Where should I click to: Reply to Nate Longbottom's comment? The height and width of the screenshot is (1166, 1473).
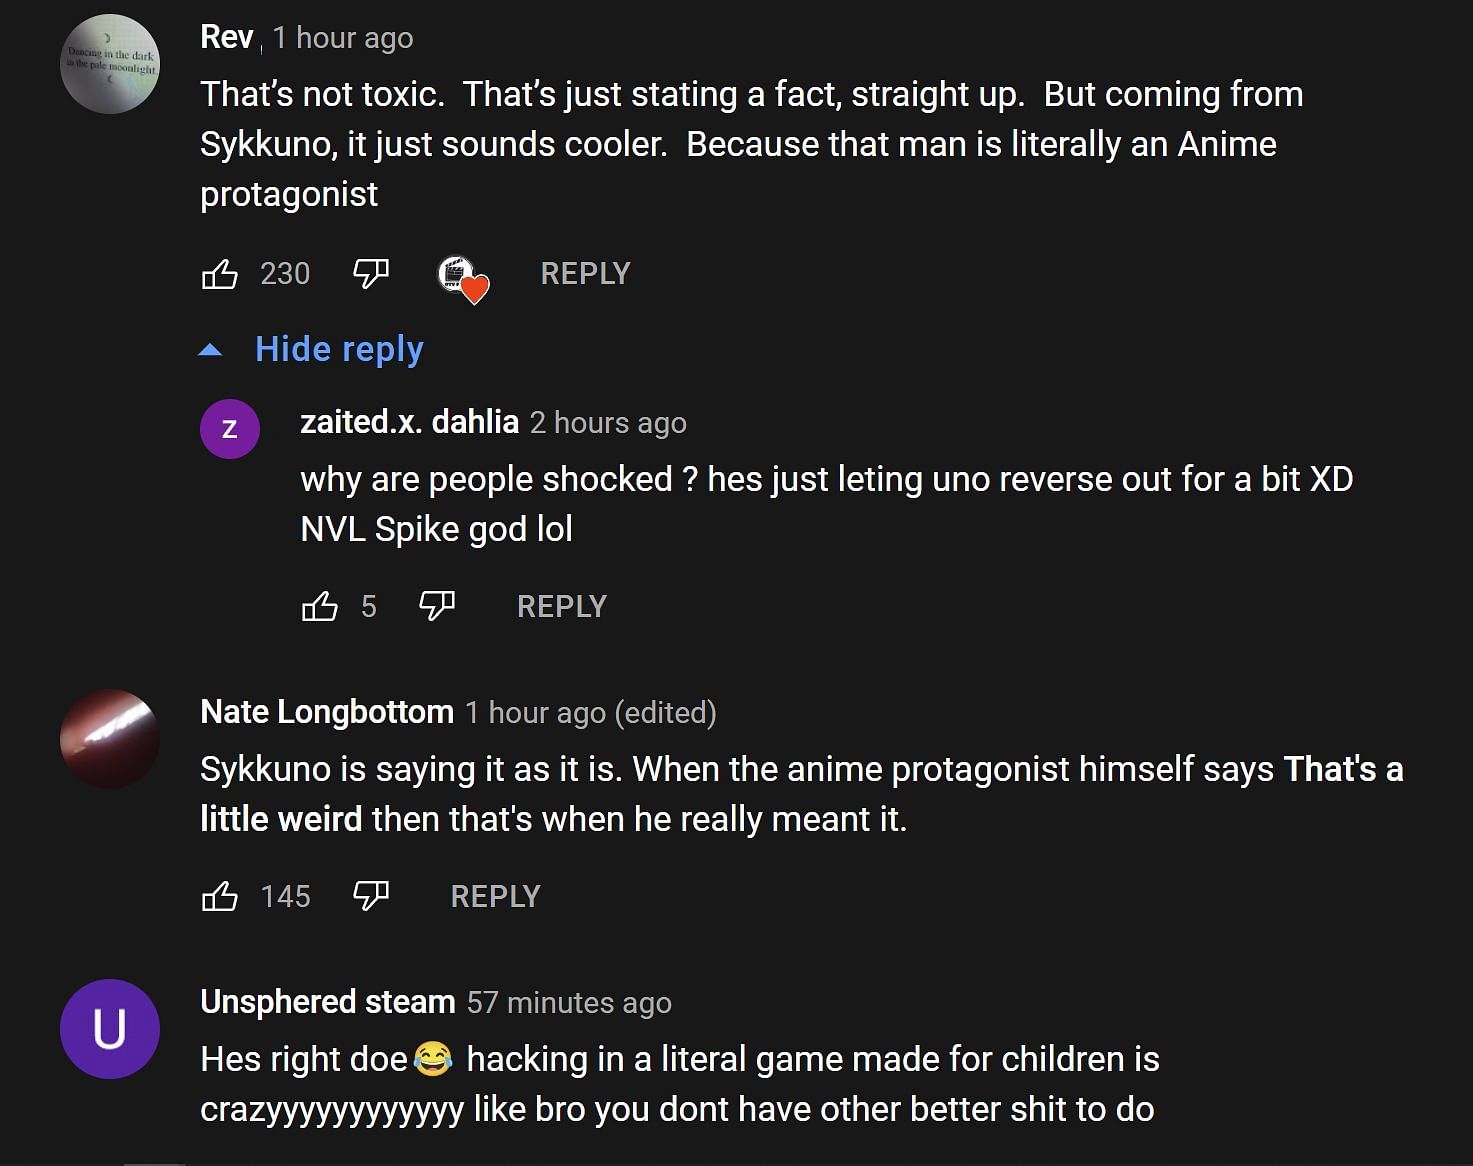click(495, 896)
